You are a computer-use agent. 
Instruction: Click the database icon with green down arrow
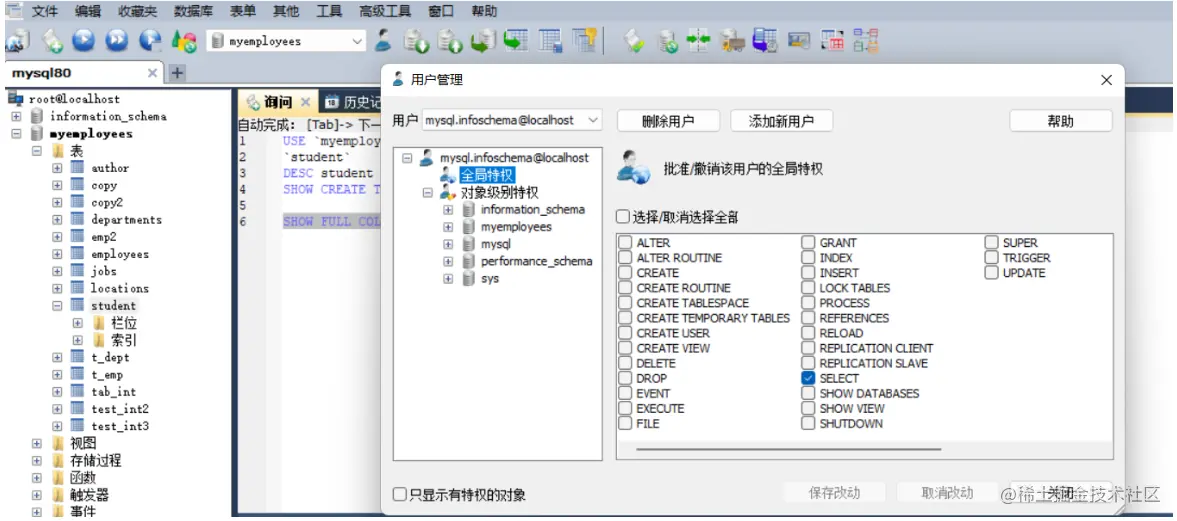pyautogui.click(x=416, y=41)
